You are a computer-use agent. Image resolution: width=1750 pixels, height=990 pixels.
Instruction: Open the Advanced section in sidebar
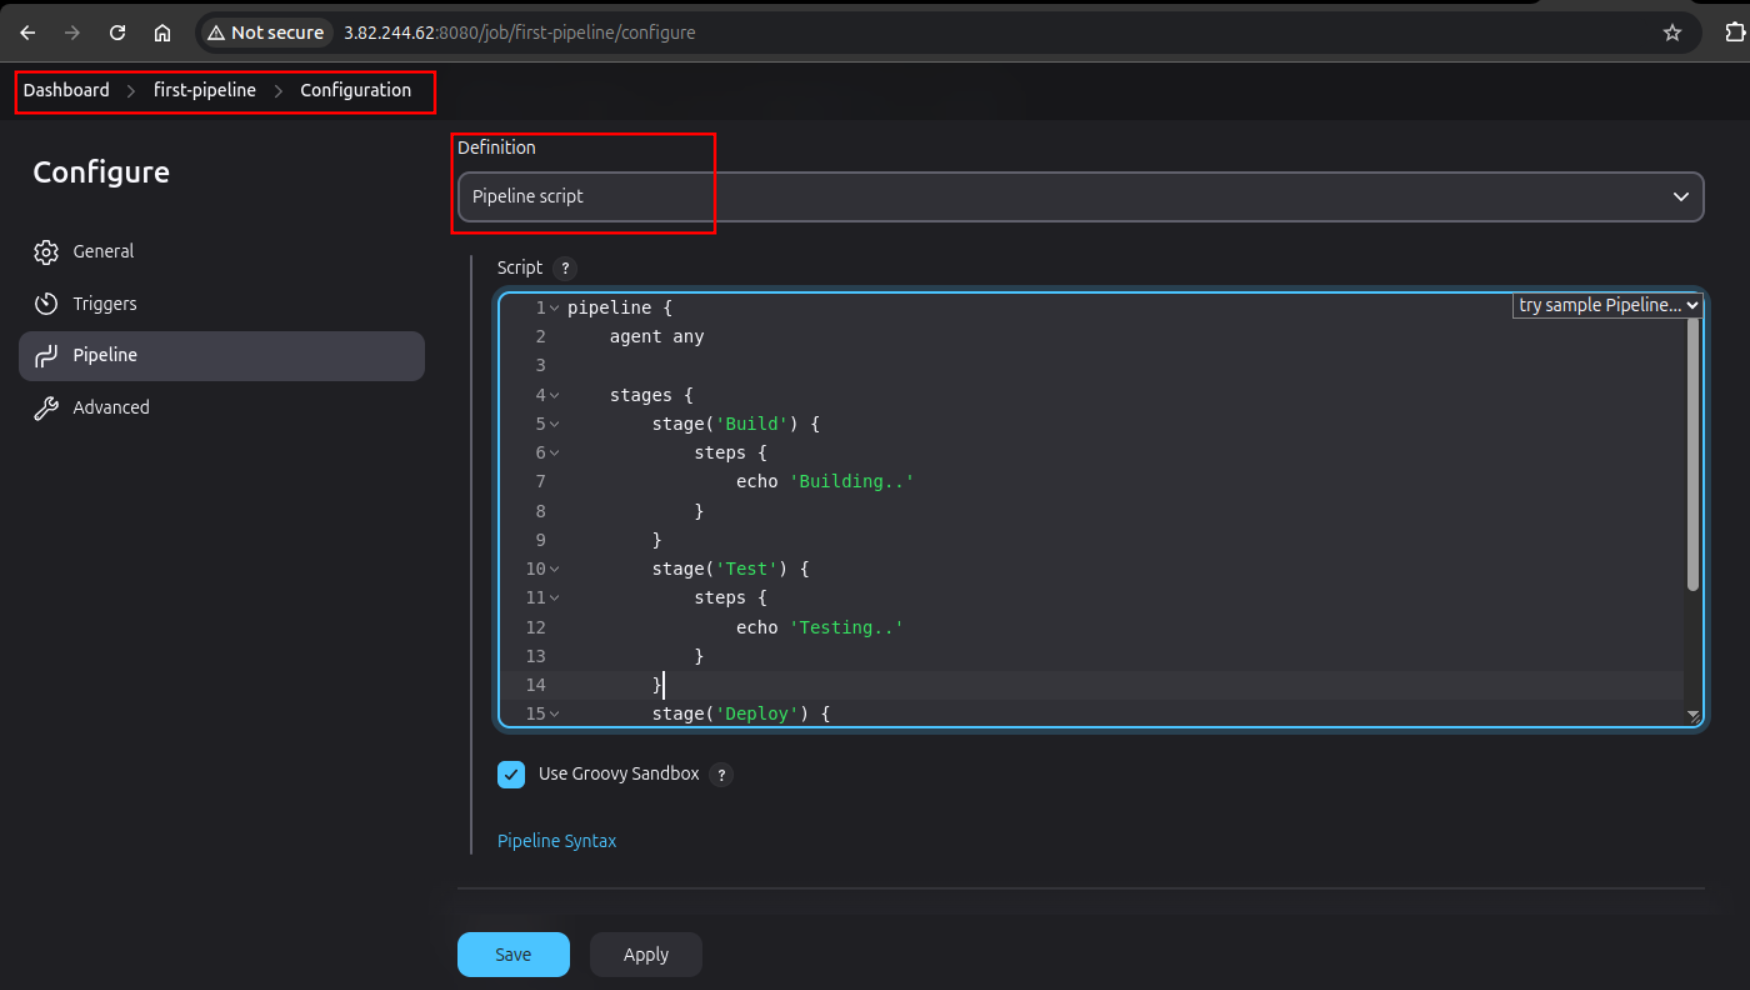point(221,408)
